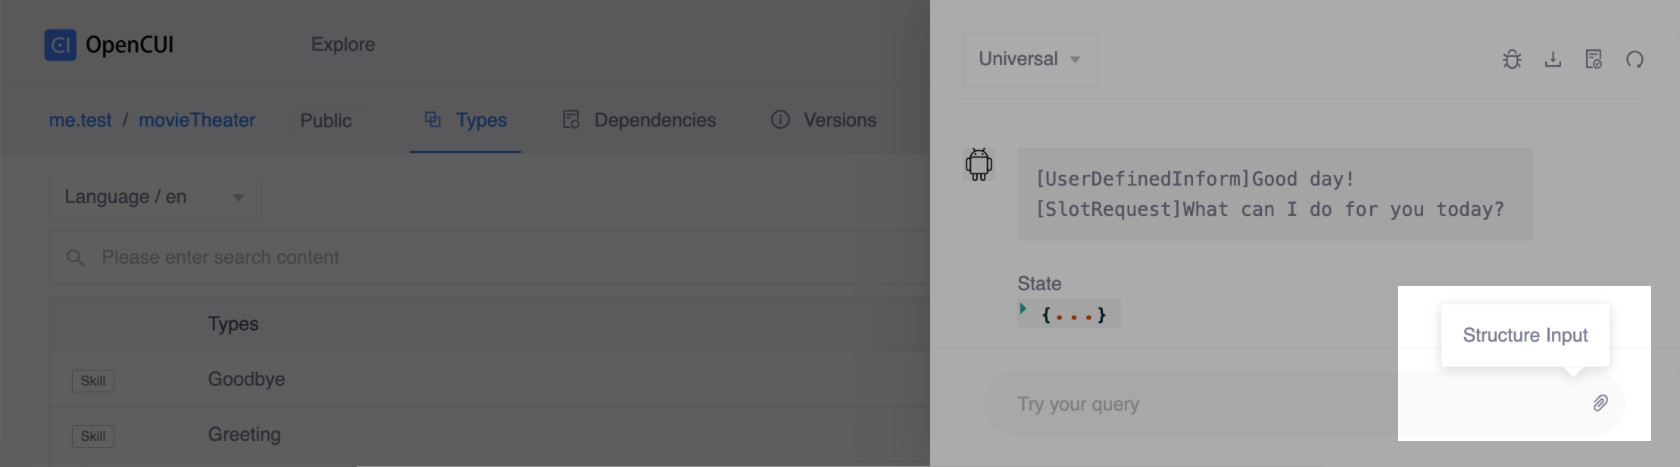Click the Try your query input
This screenshot has height=467, width=1680.
click(x=1200, y=404)
